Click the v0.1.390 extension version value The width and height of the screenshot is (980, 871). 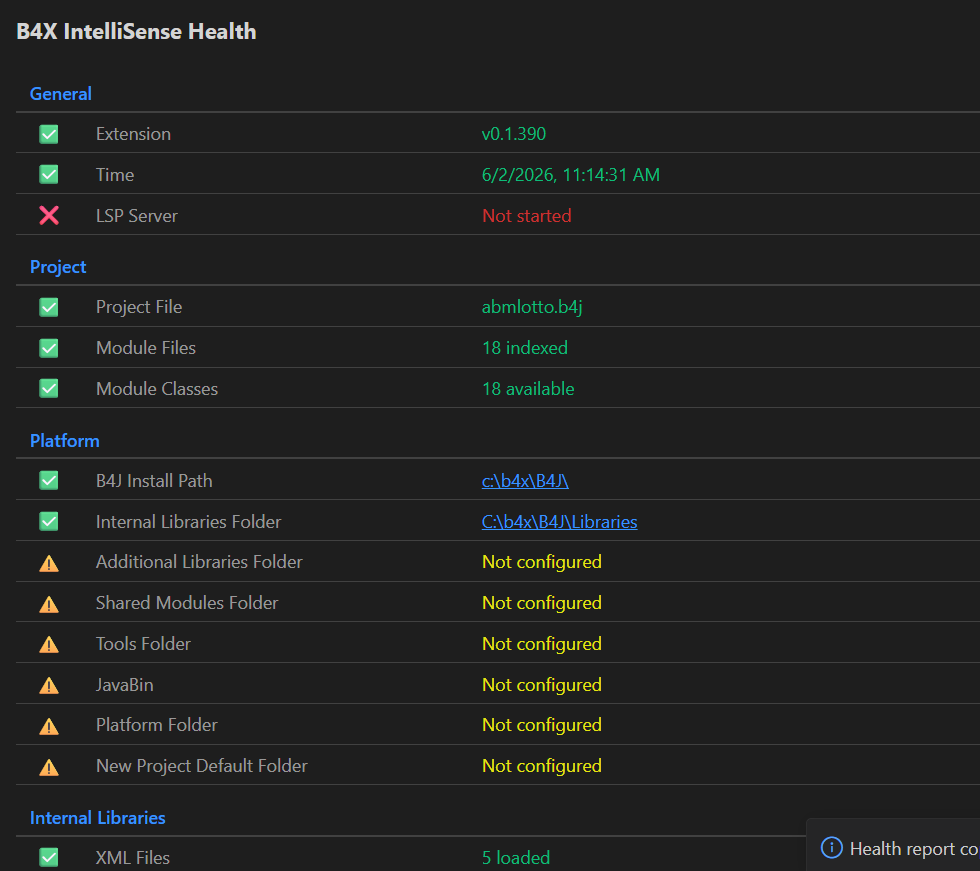pos(514,134)
